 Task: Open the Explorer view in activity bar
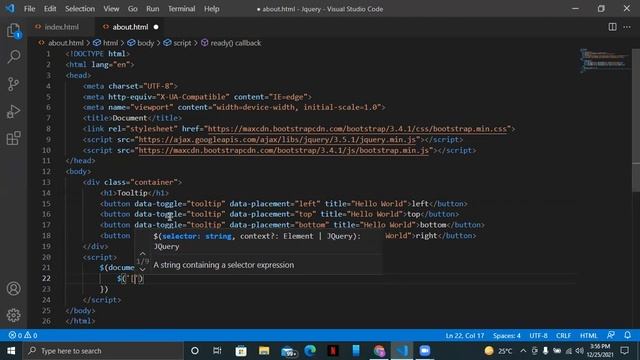(13, 31)
